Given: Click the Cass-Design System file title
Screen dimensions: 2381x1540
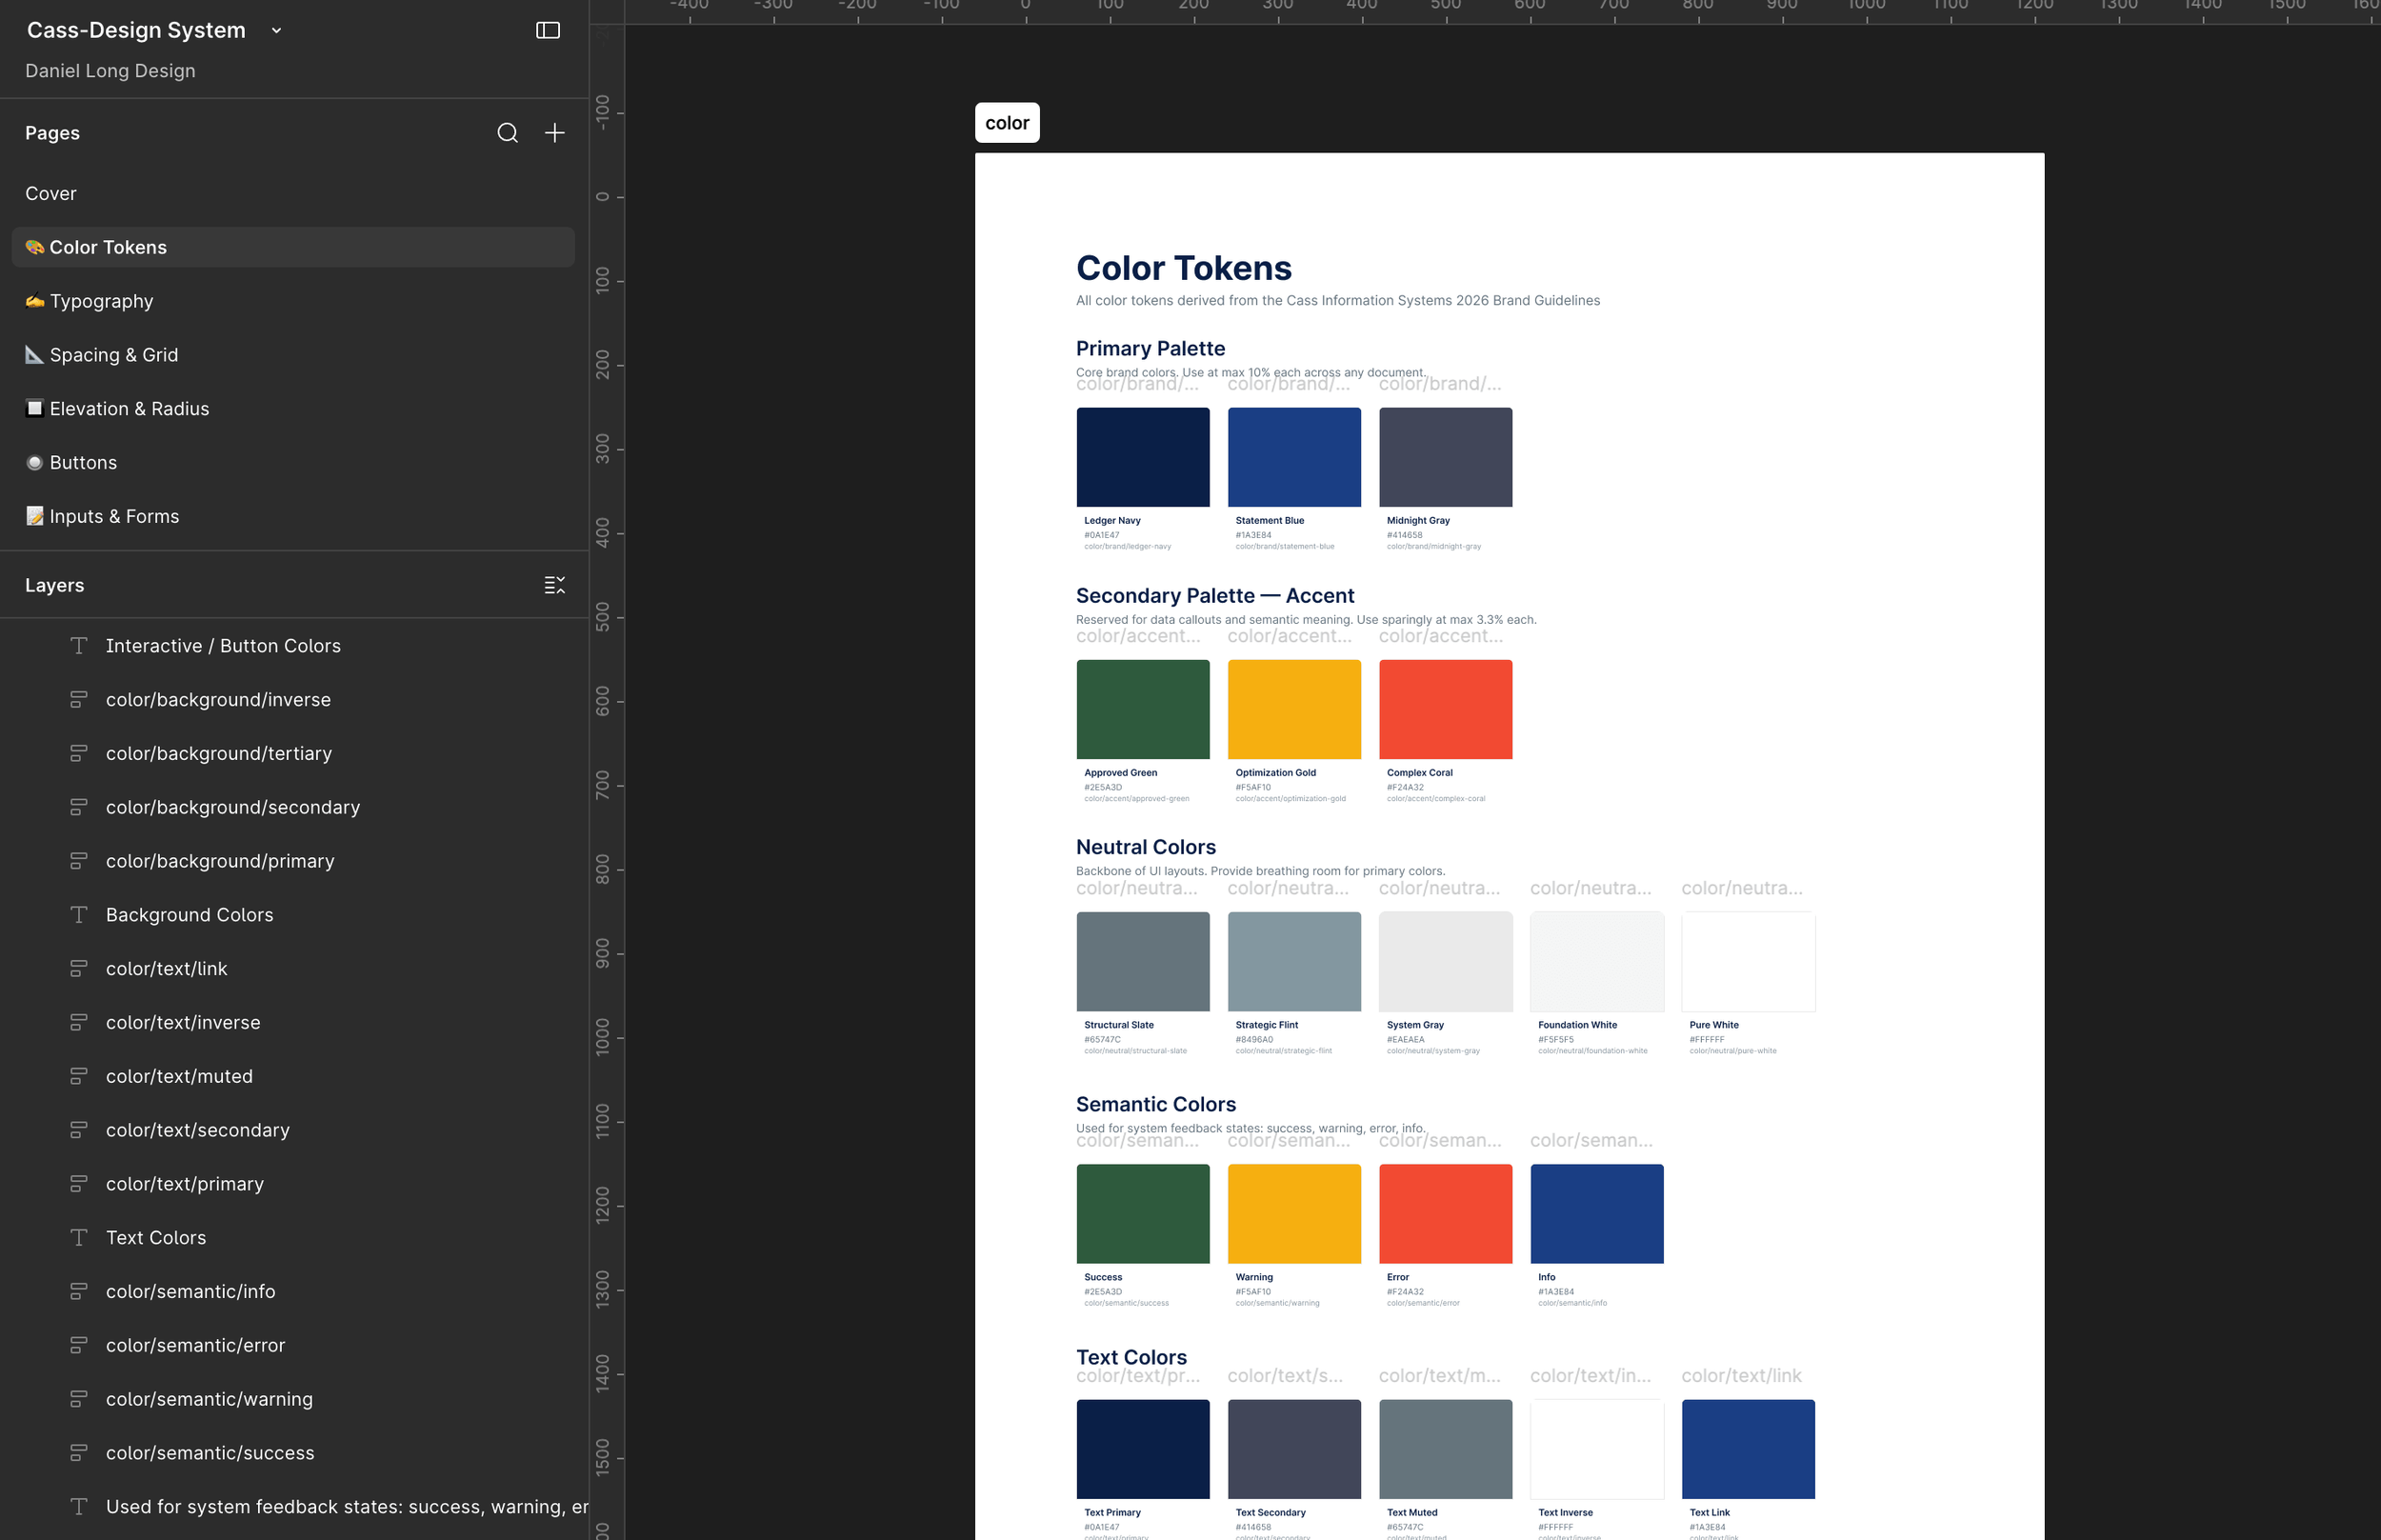Looking at the screenshot, I should coord(136,30).
